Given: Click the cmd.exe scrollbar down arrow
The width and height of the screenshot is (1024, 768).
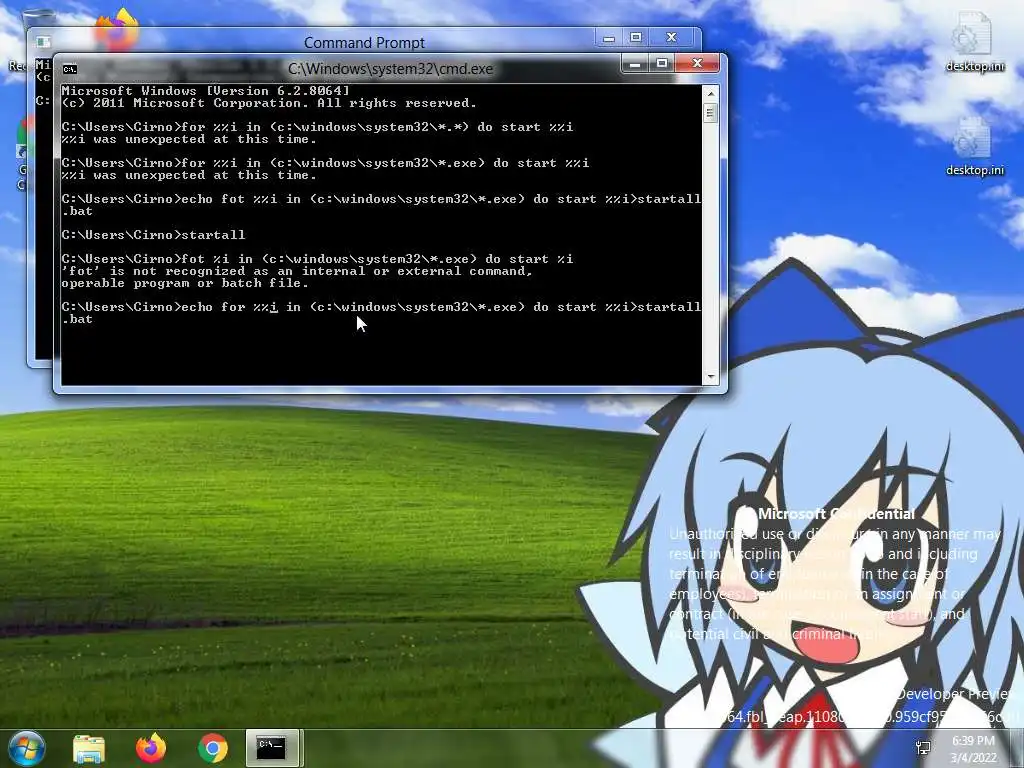Looking at the screenshot, I should click(x=711, y=377).
